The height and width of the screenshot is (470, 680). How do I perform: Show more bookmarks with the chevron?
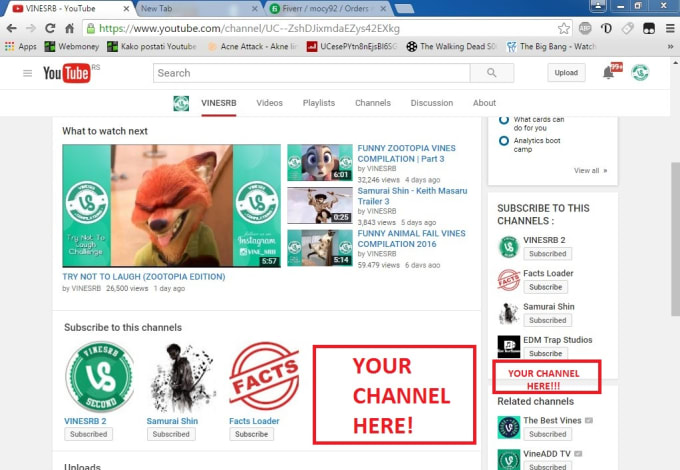[670, 46]
